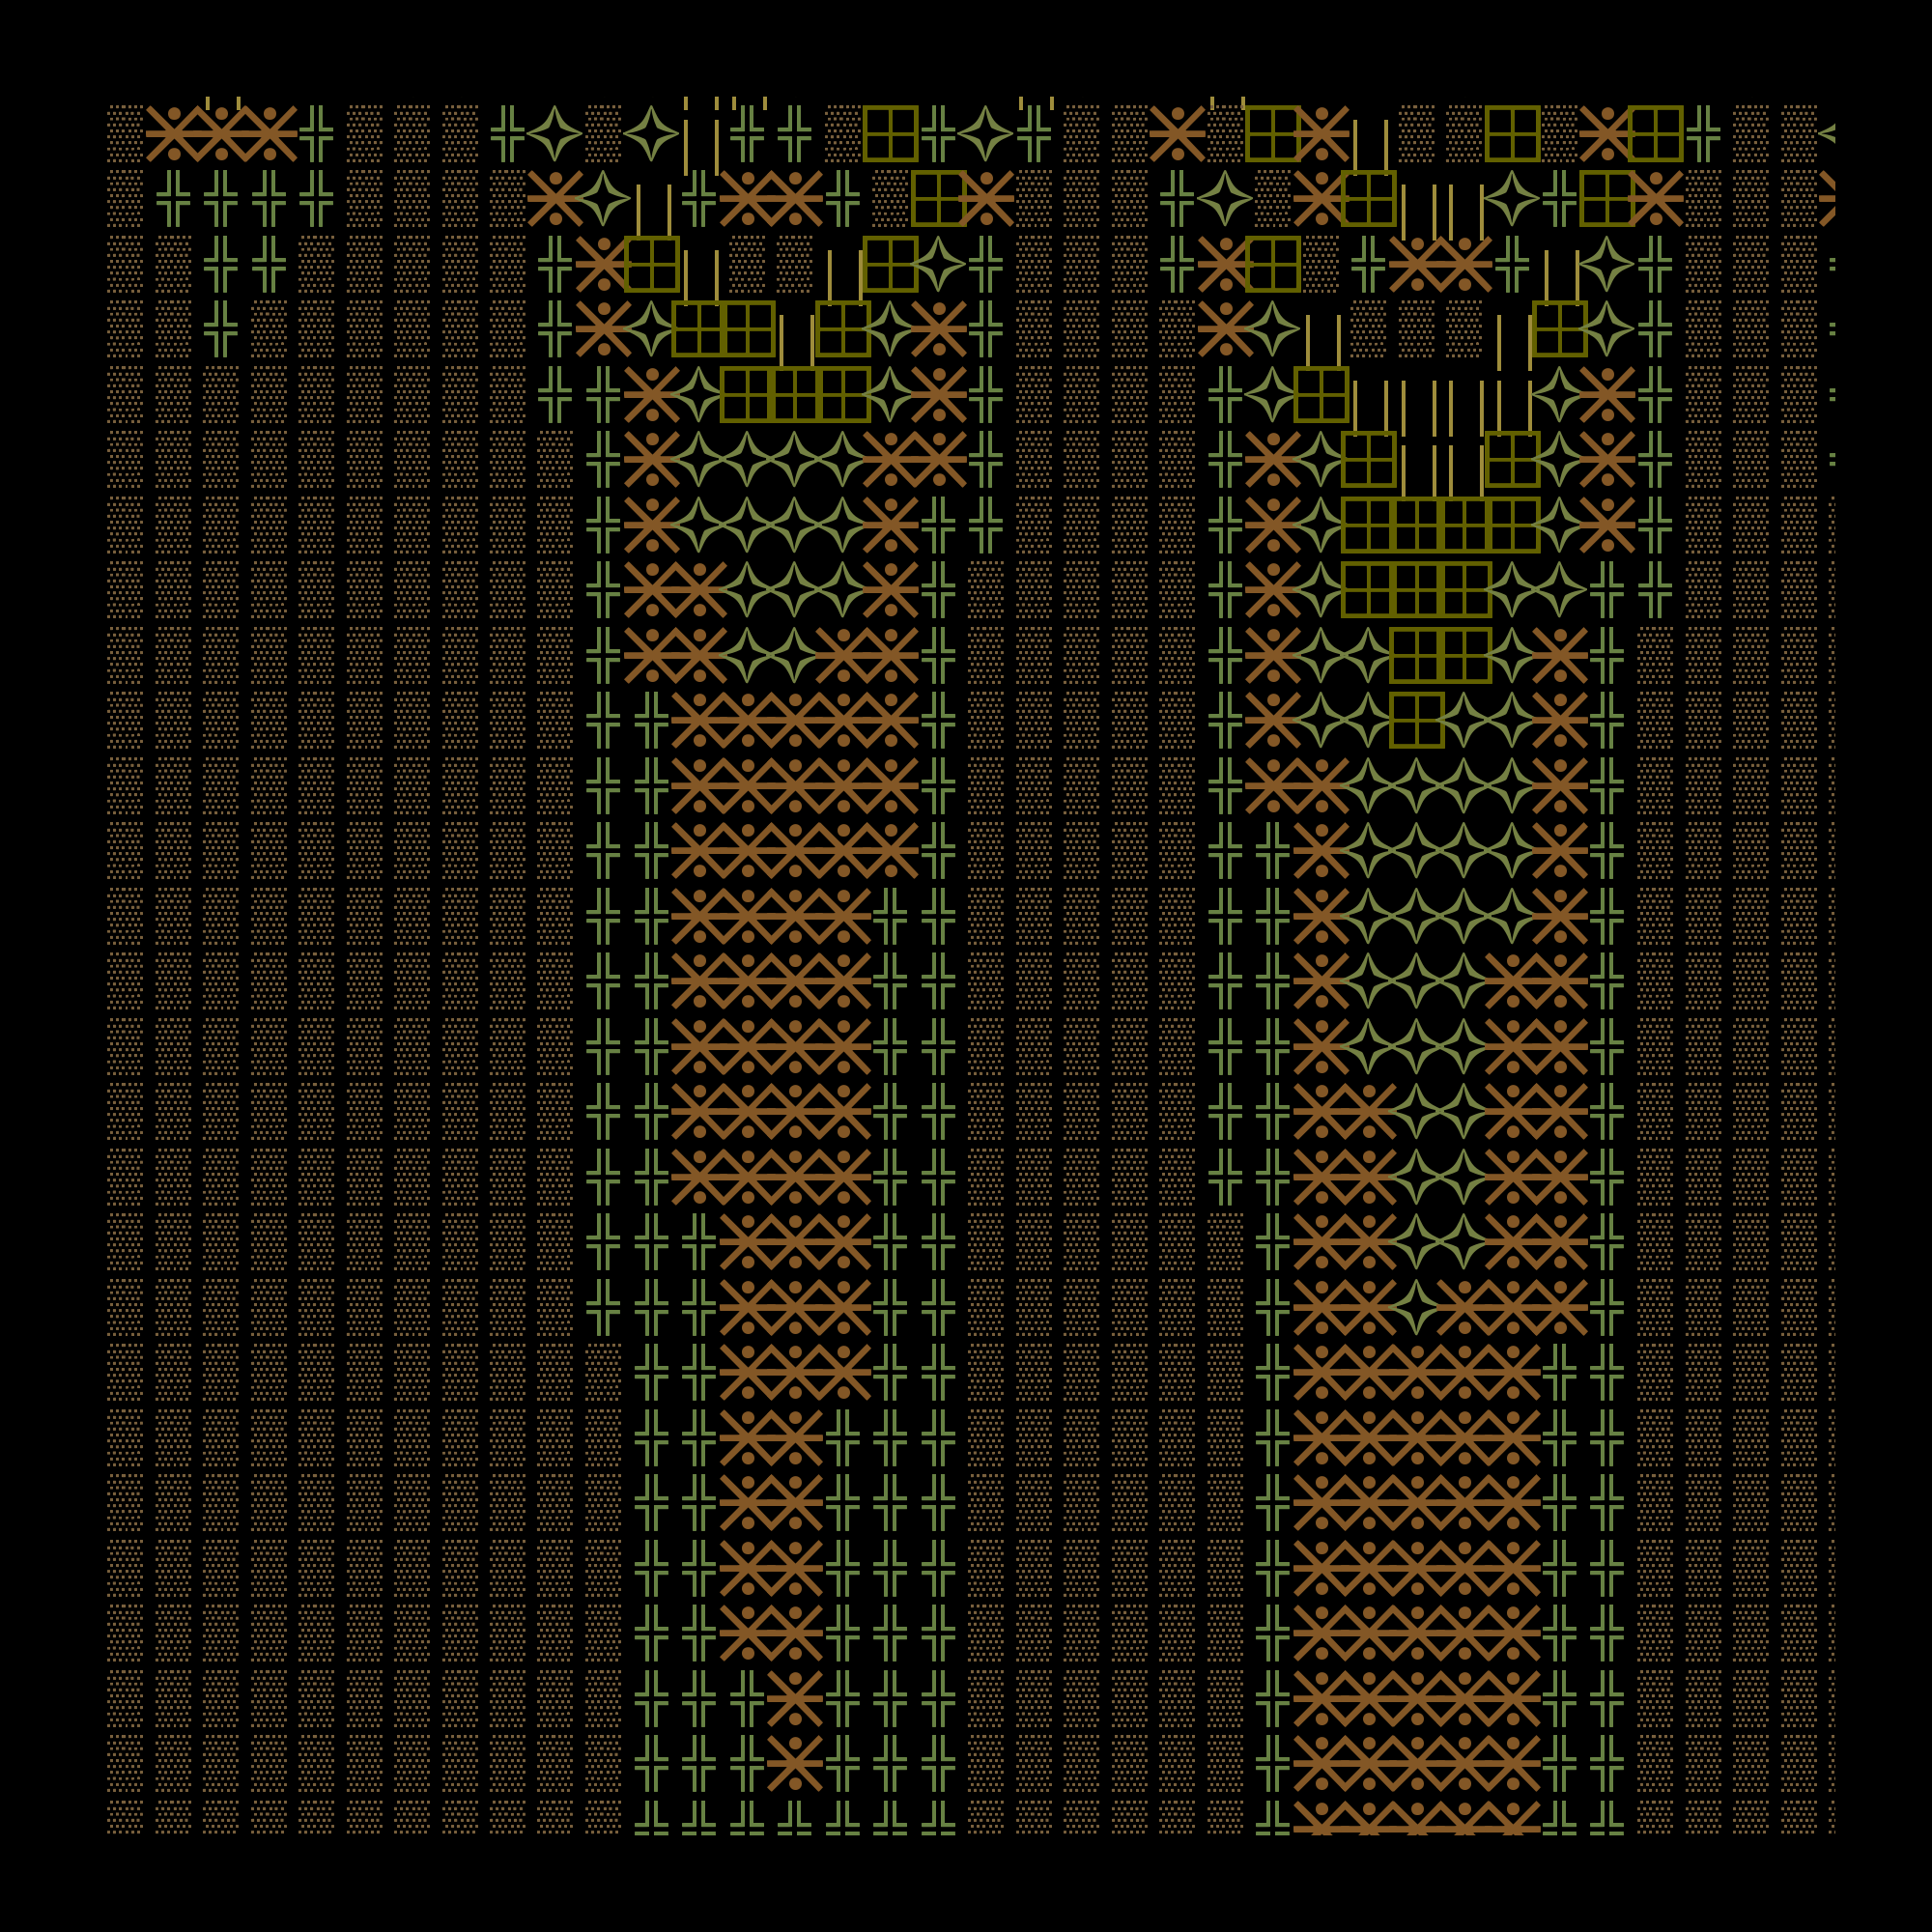
Task: Click the dotted tile in the top-left corner
Action: [125, 133]
